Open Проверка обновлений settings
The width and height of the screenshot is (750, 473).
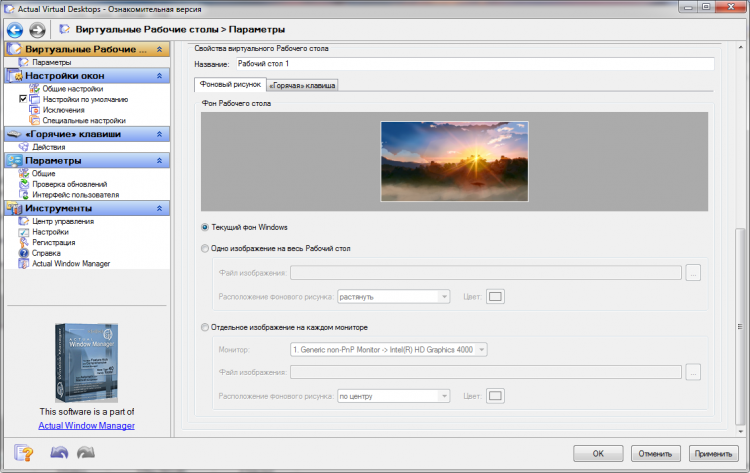(x=70, y=184)
